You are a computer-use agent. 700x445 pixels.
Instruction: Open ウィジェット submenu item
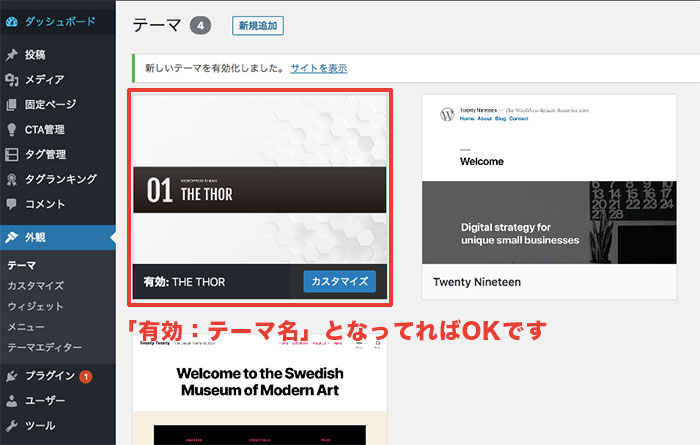36,306
